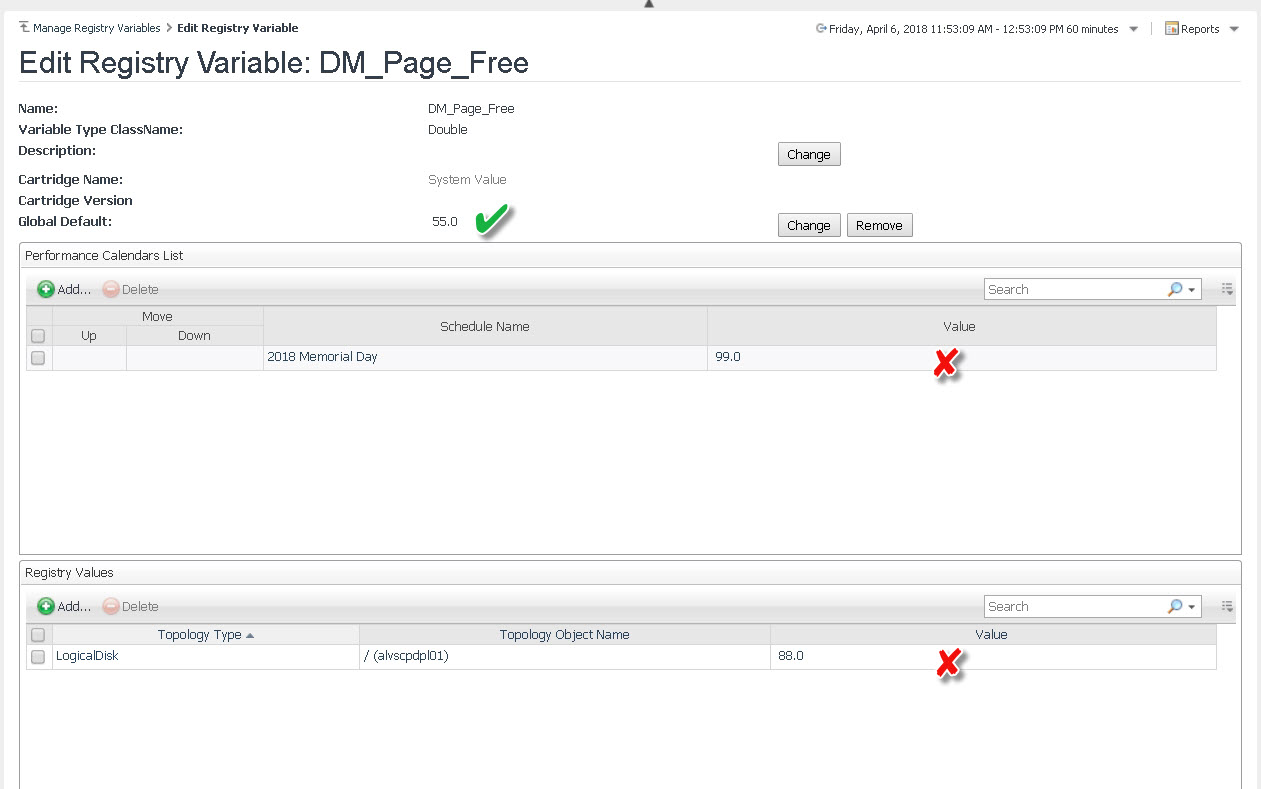This screenshot has width=1261, height=789.
Task: Click the search magnifier in Performance Calendars List
Action: click(x=1175, y=289)
